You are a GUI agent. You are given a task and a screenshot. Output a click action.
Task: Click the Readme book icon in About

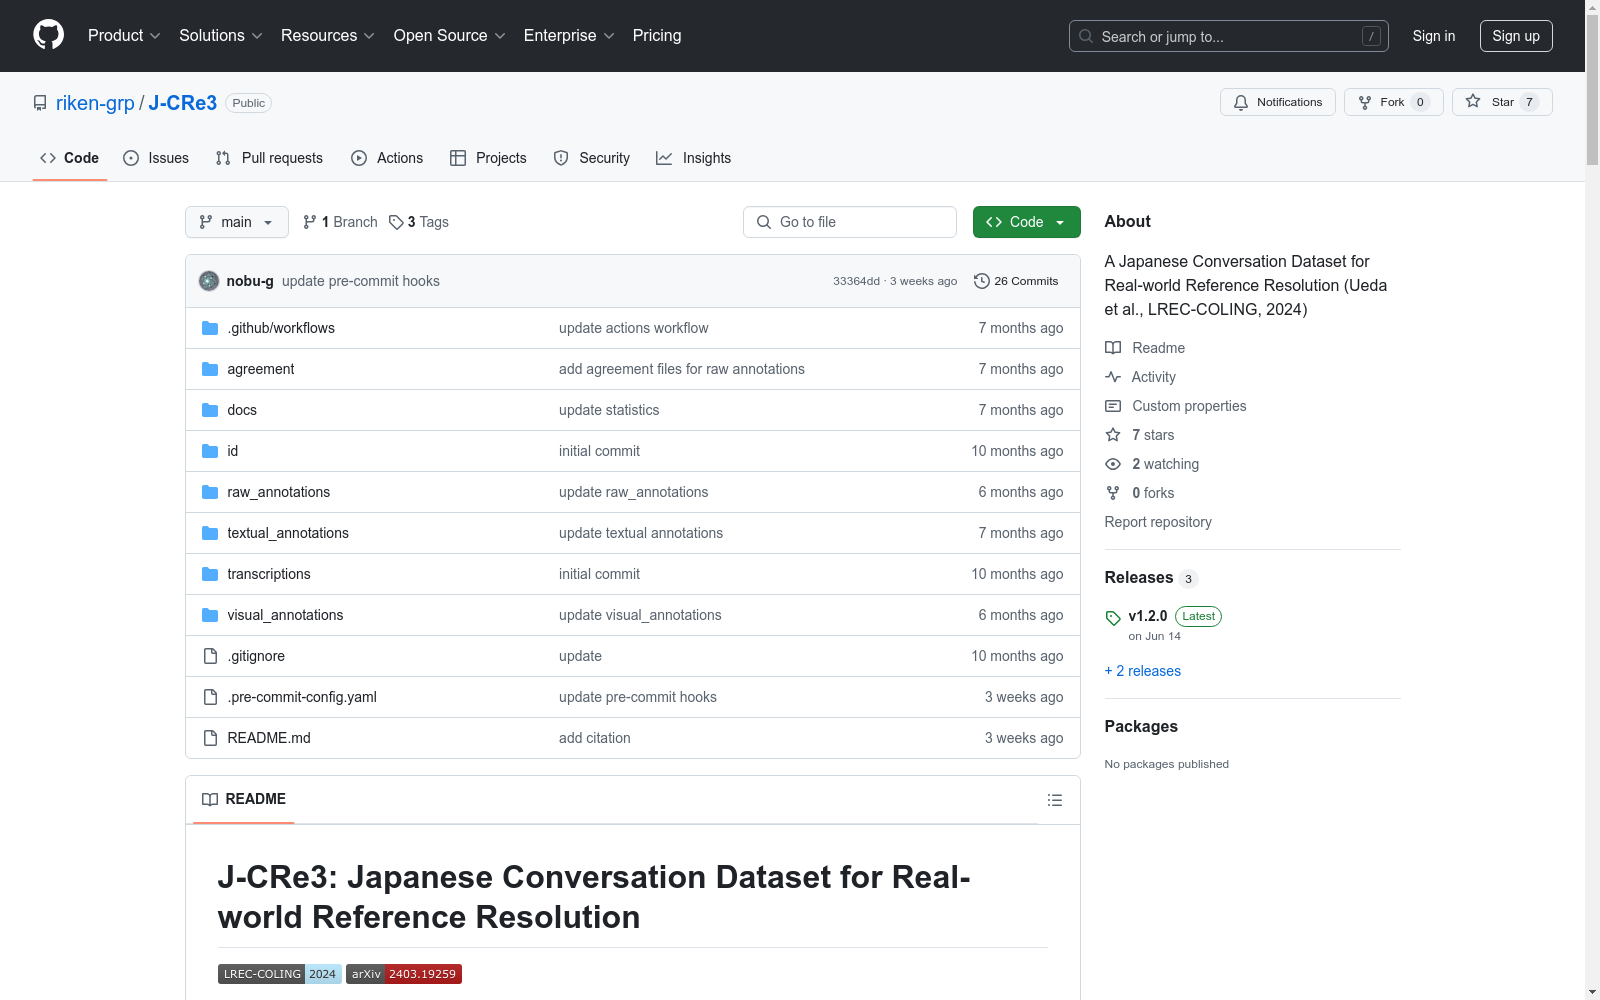[x=1113, y=348]
